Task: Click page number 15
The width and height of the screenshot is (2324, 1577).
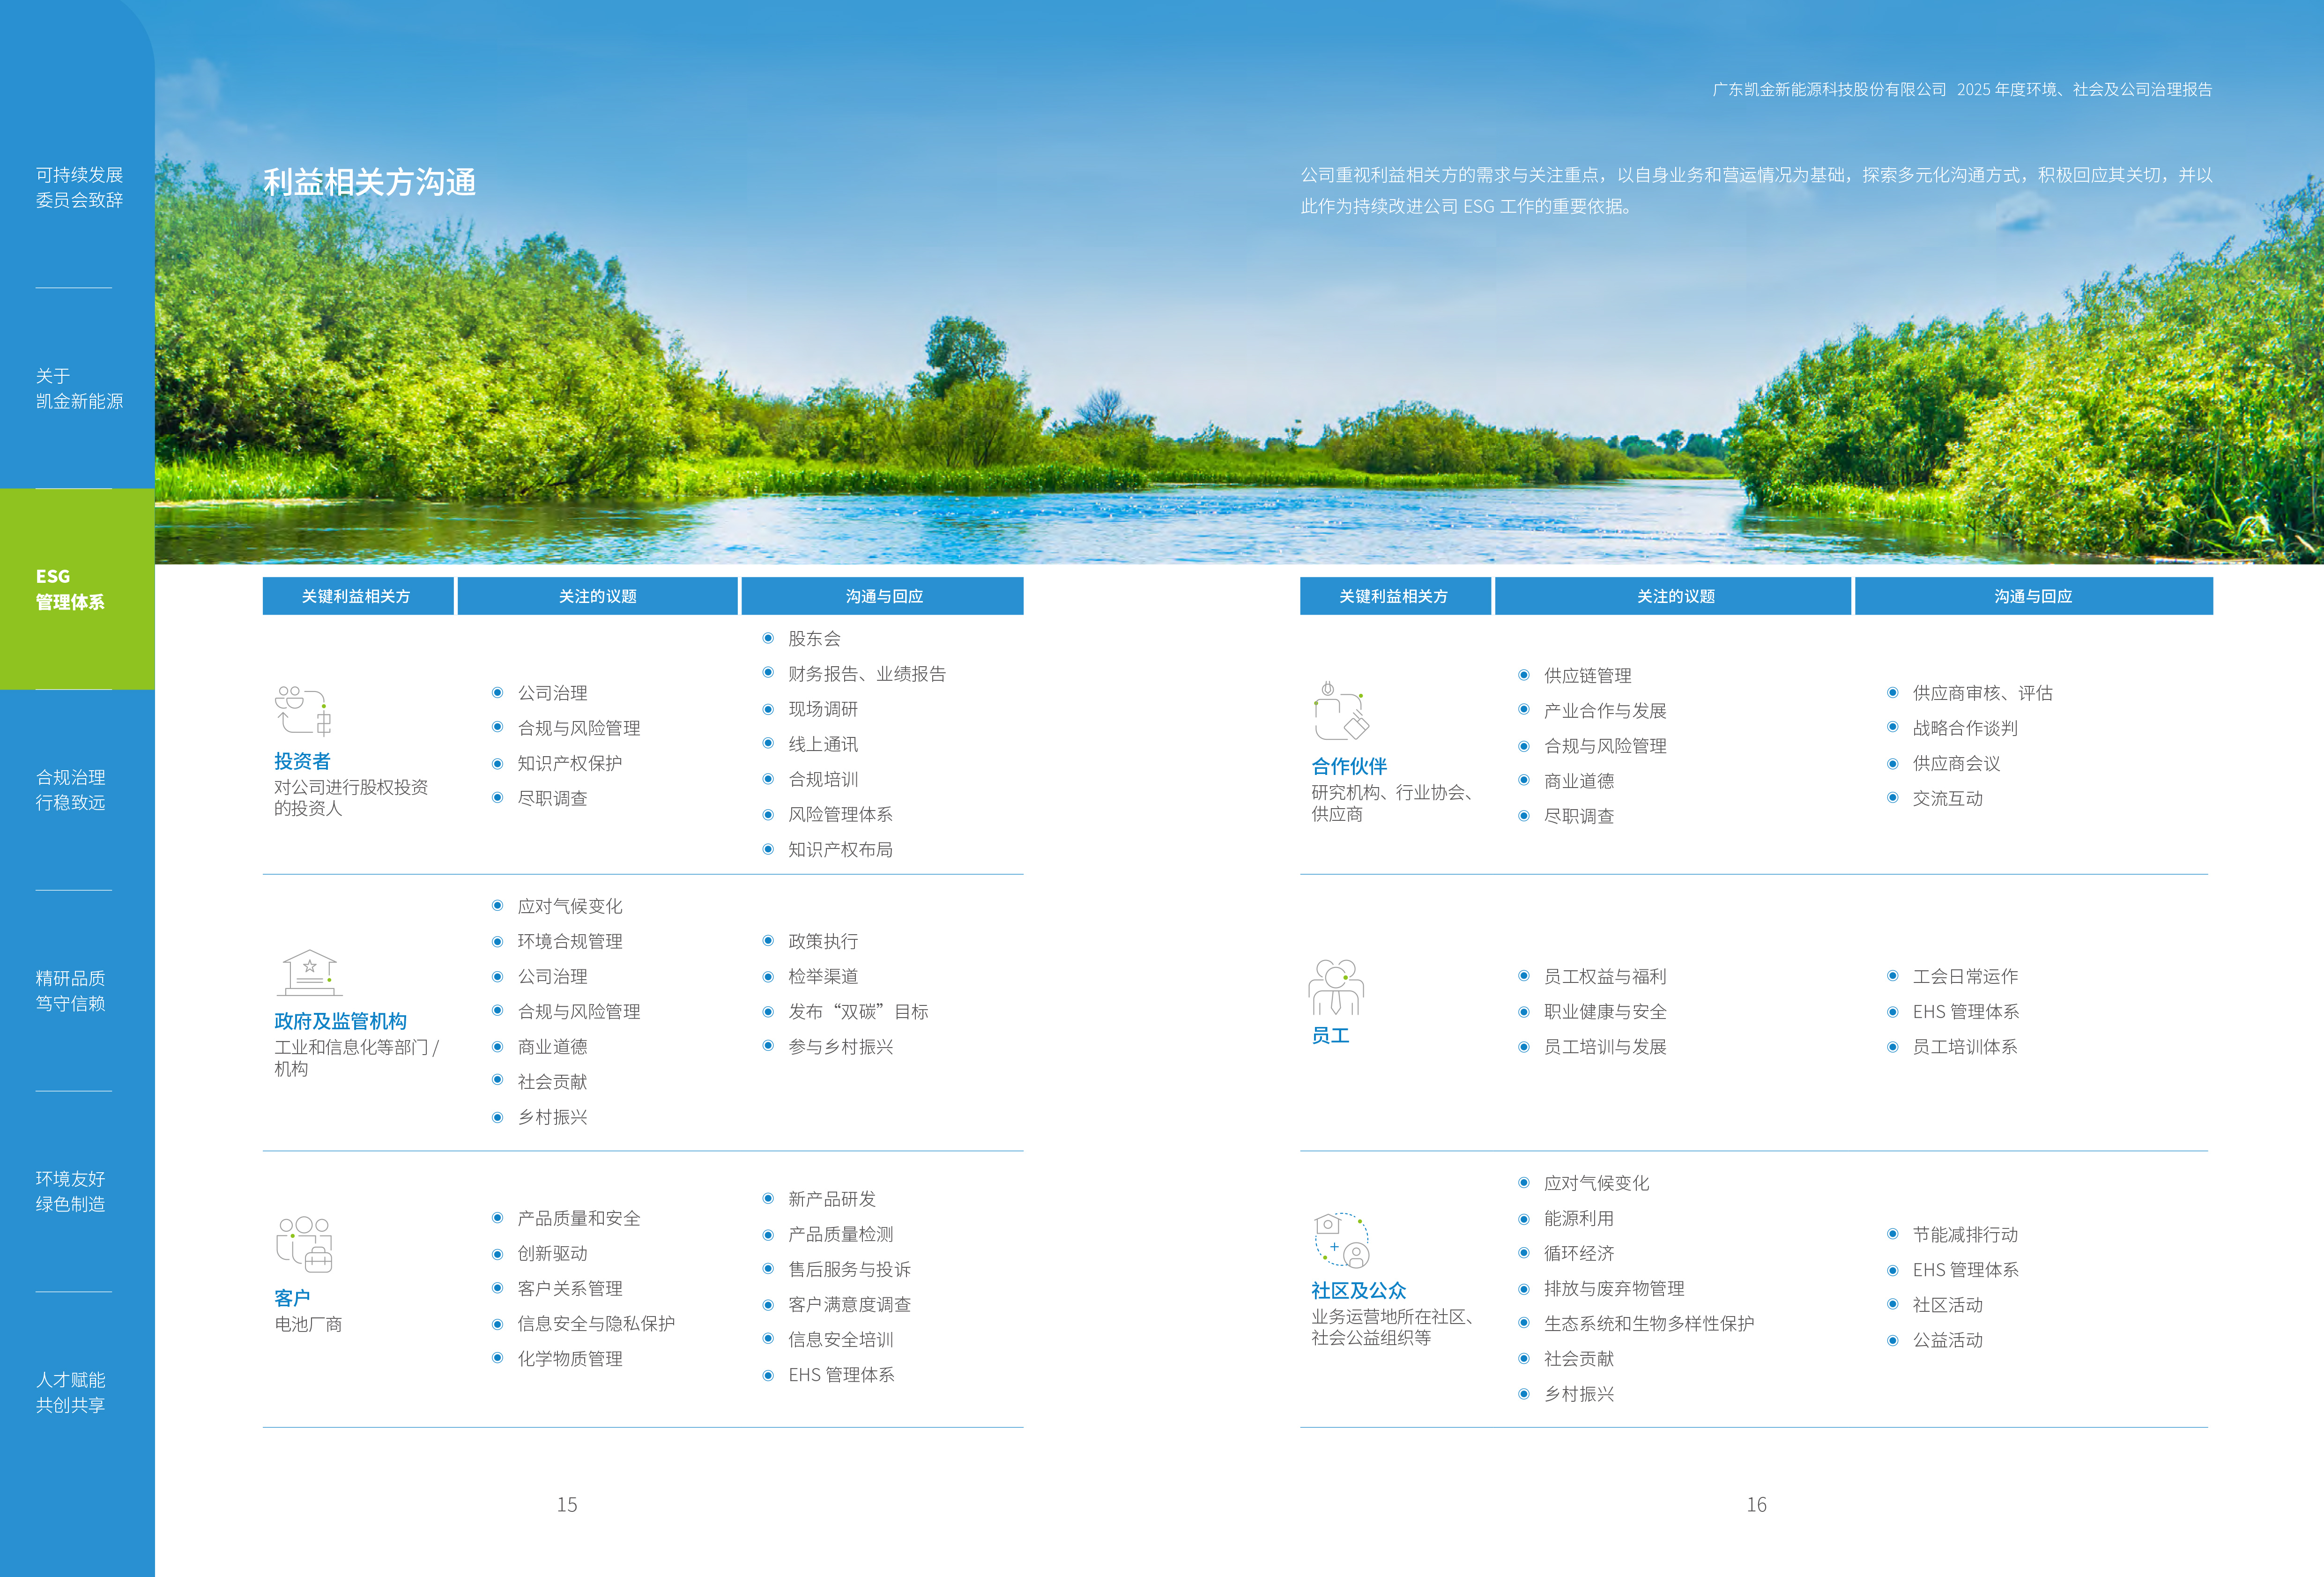Action: point(567,1505)
